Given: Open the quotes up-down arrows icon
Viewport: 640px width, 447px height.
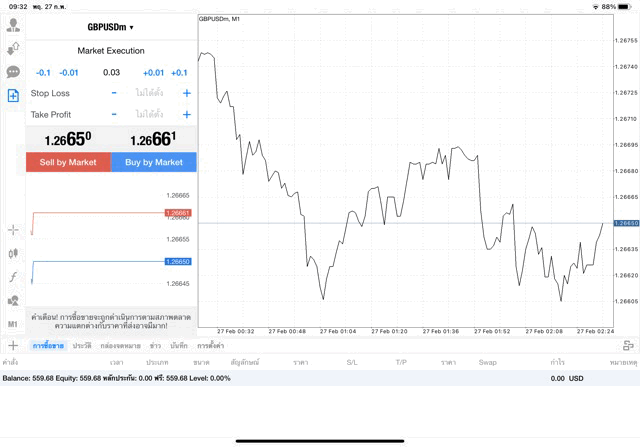Looking at the screenshot, I should click(13, 49).
